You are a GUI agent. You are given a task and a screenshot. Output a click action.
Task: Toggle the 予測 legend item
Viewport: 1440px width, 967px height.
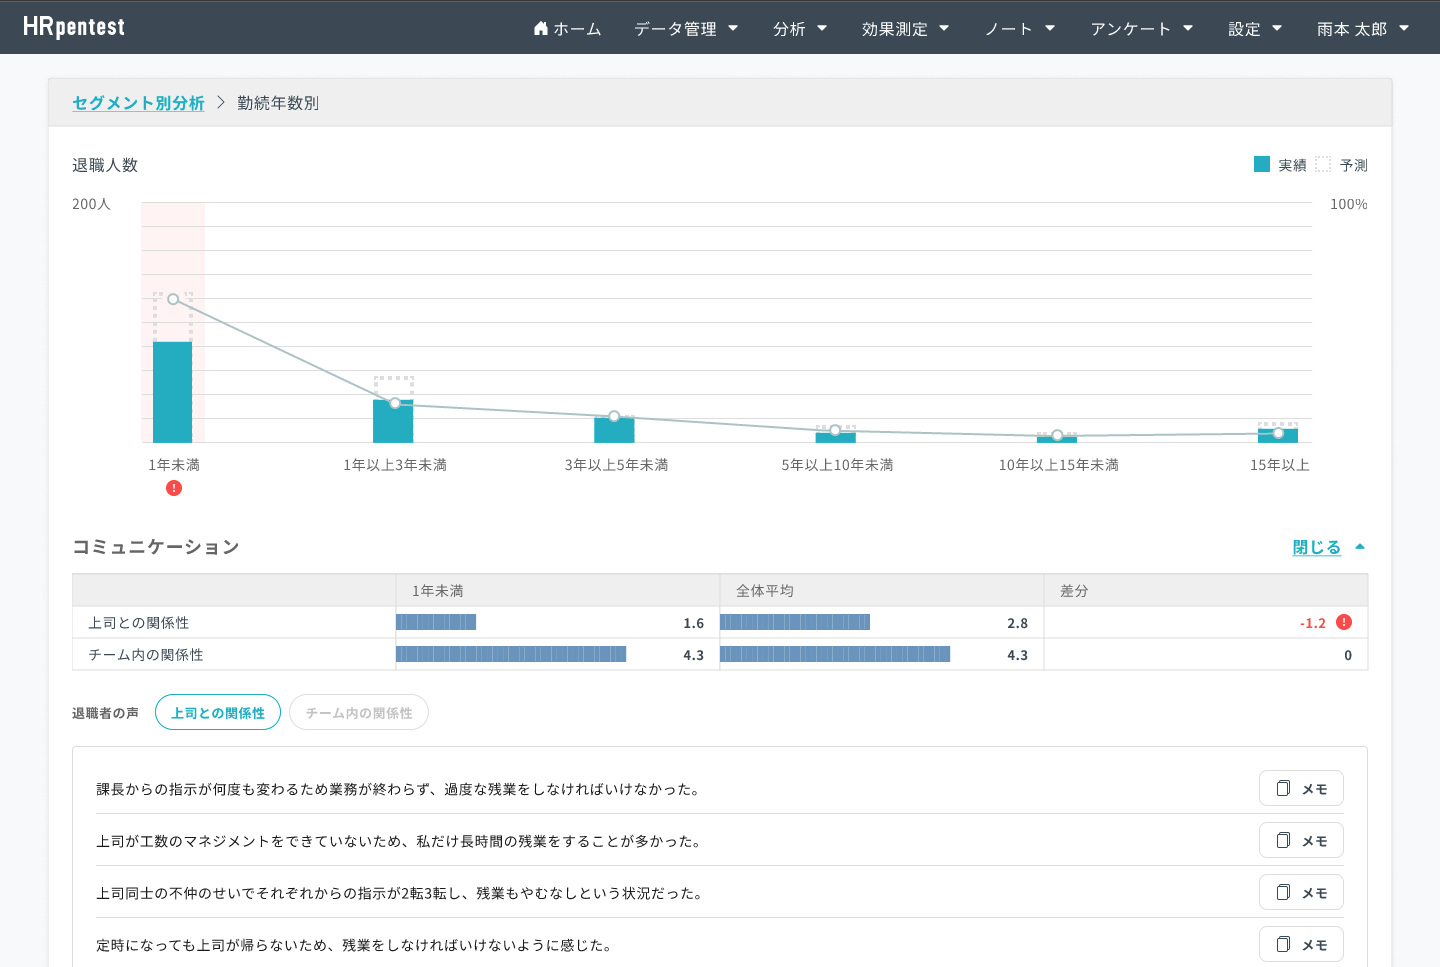click(1342, 165)
